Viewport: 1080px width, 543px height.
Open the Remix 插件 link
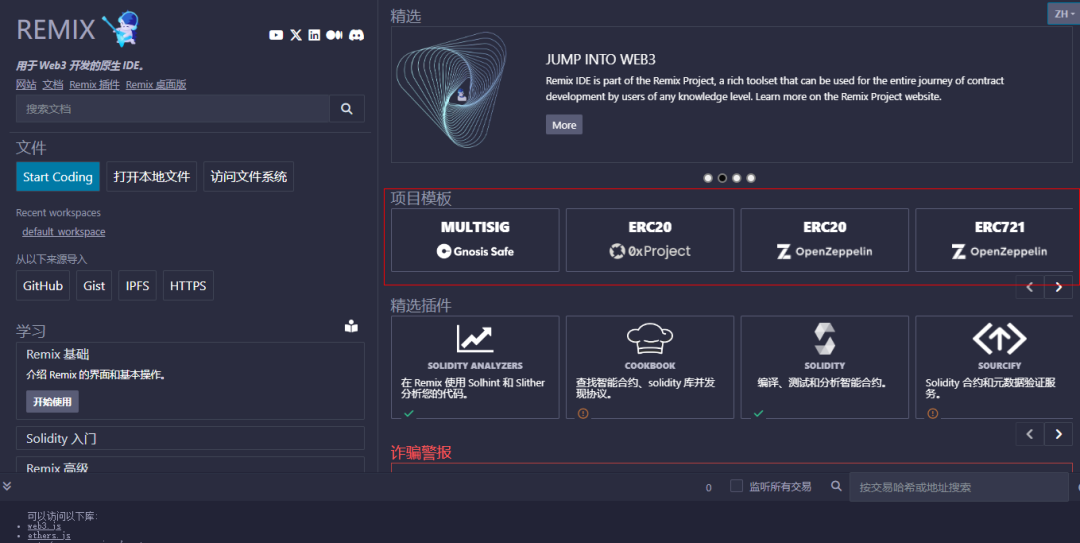pos(94,85)
